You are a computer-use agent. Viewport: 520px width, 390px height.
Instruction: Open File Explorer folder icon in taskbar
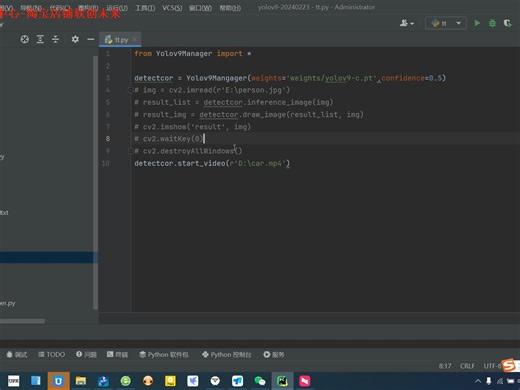[x=81, y=381]
